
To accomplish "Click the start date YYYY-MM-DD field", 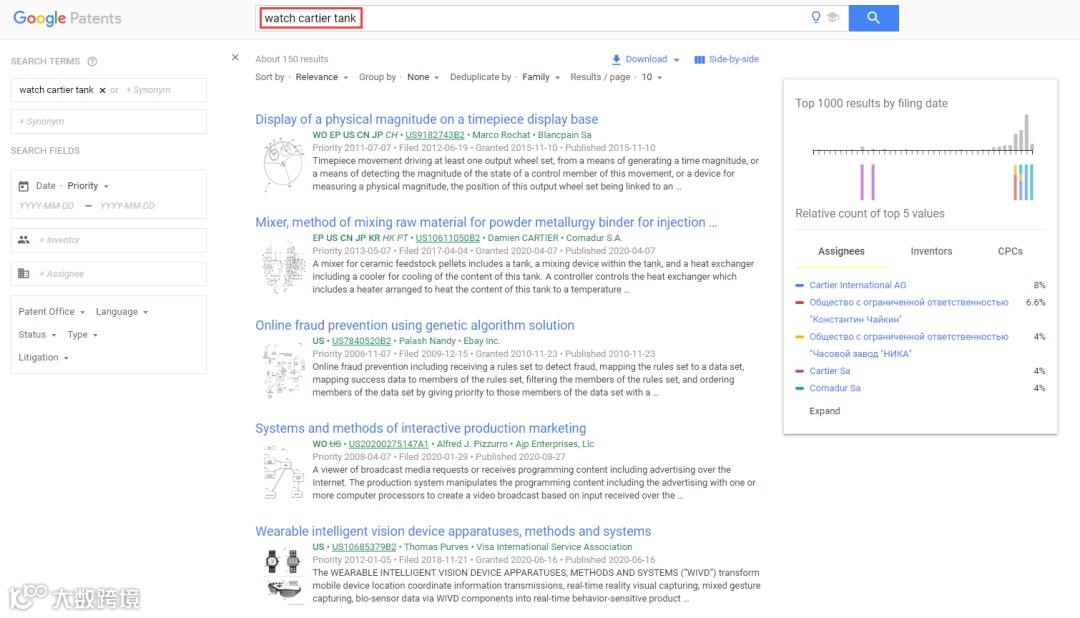I will coord(47,206).
